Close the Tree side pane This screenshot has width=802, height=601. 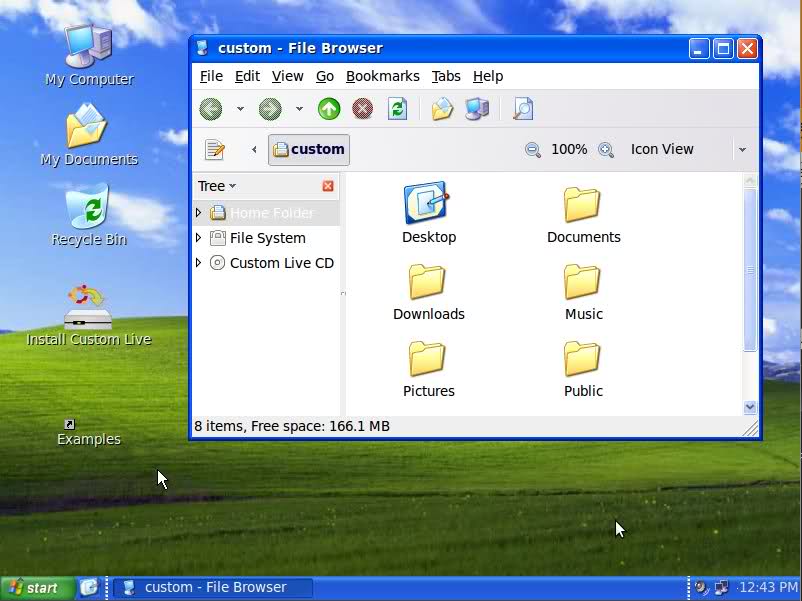click(328, 186)
